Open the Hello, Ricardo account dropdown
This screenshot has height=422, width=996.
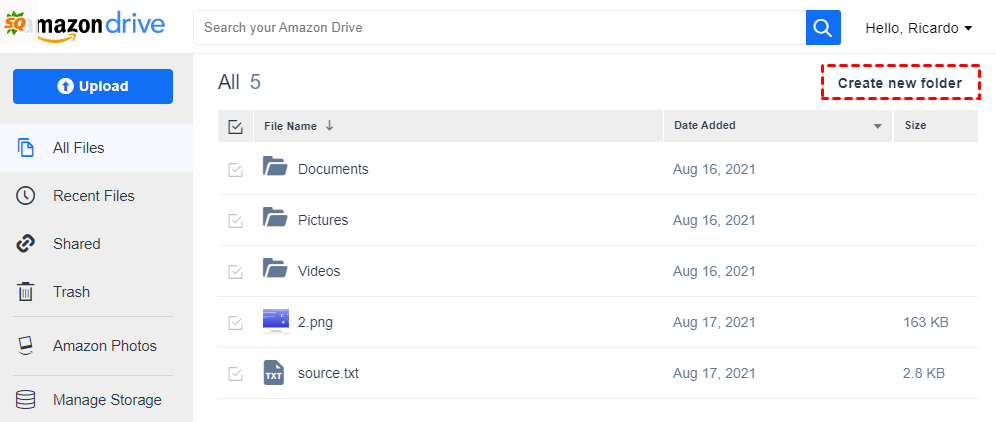[x=918, y=28]
